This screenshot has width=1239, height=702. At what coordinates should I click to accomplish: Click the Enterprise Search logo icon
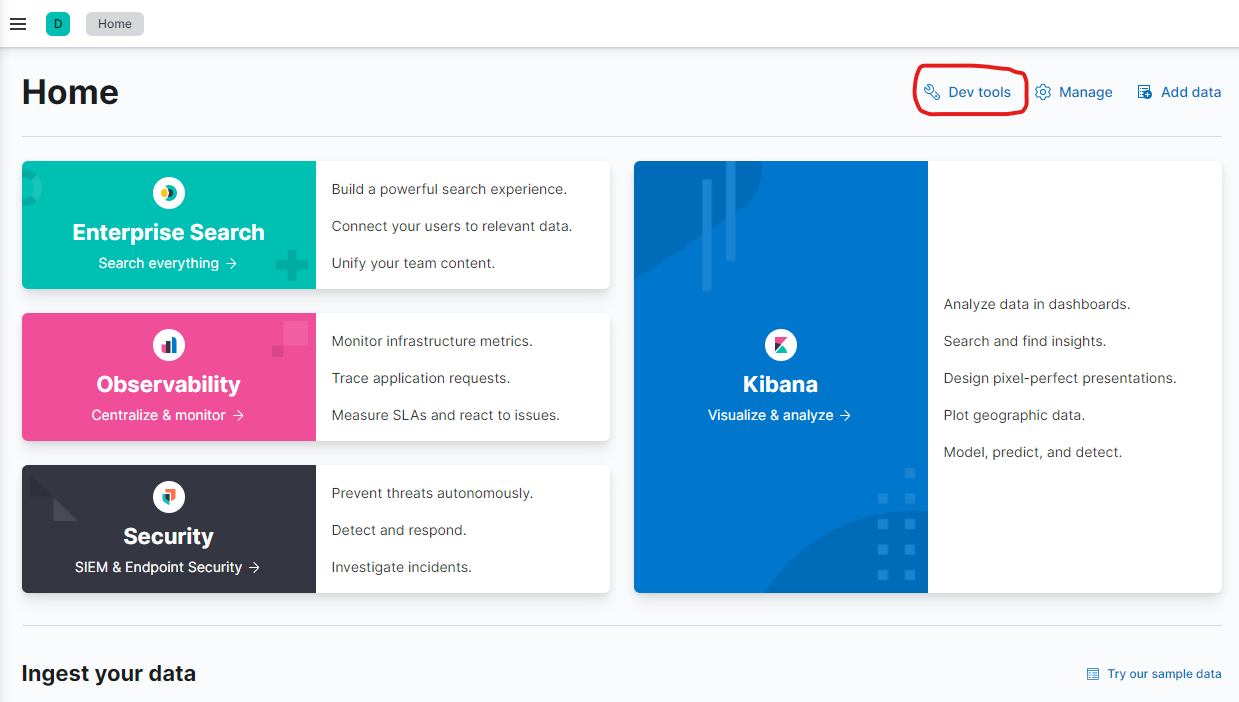pos(169,193)
